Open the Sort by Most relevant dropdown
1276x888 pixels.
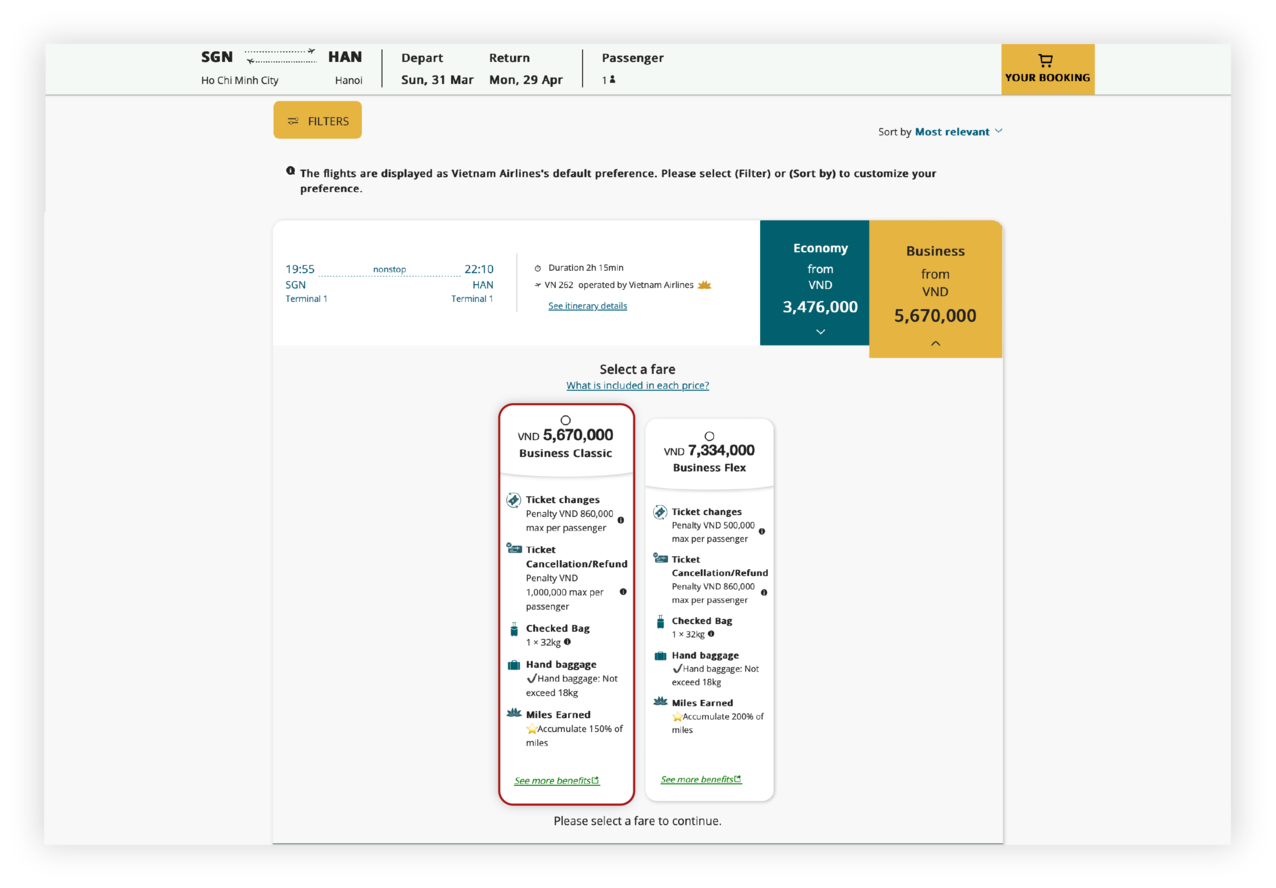957,132
